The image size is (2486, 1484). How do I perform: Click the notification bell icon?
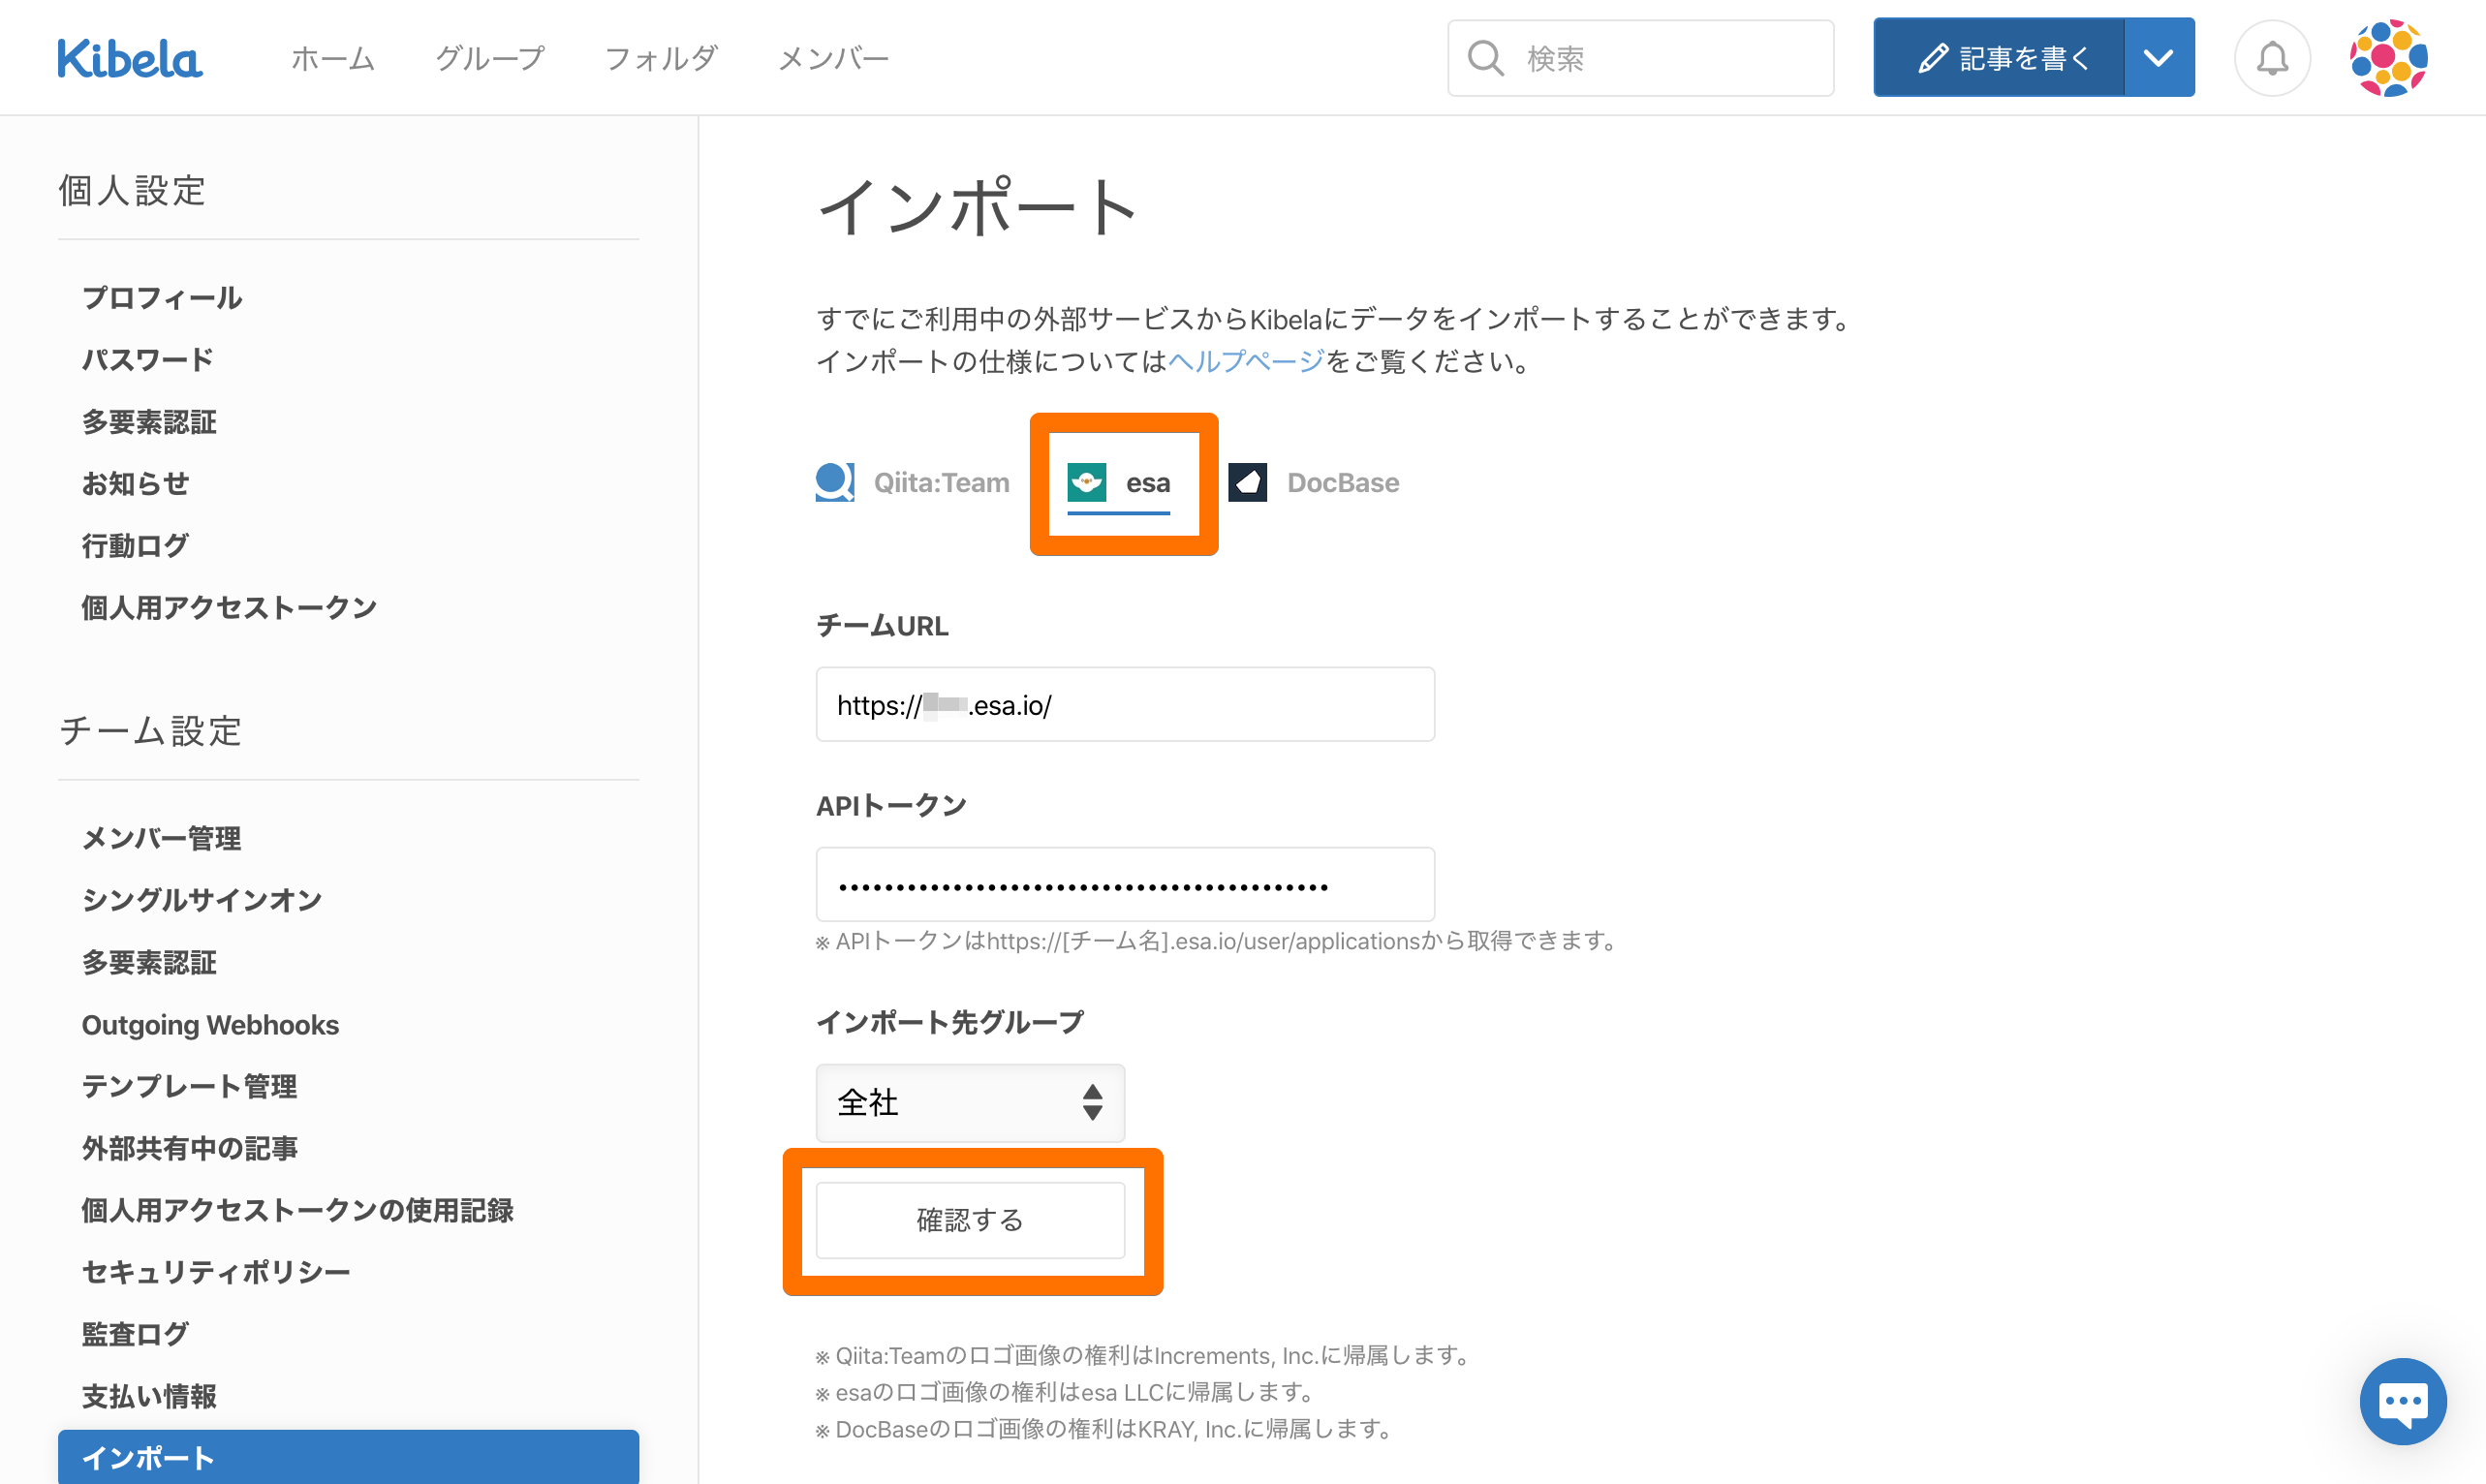pyautogui.click(x=2272, y=58)
